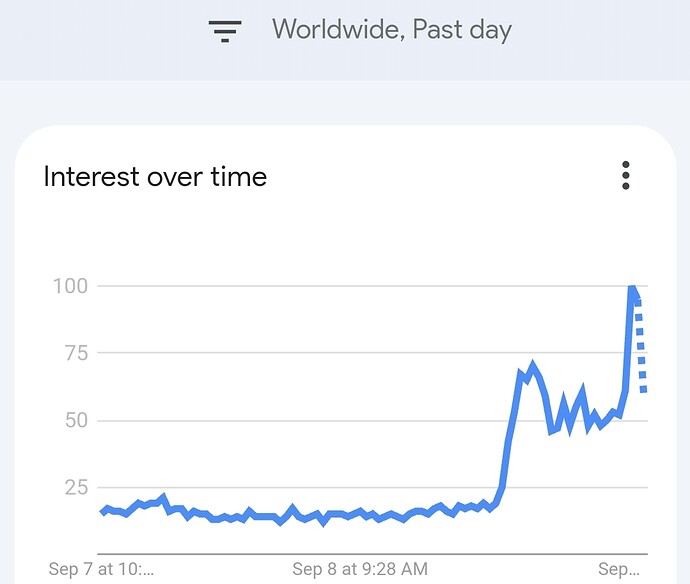Tap the second spike near 62 on line
Viewport: 690px width, 584px height.
pyautogui.click(x=583, y=389)
